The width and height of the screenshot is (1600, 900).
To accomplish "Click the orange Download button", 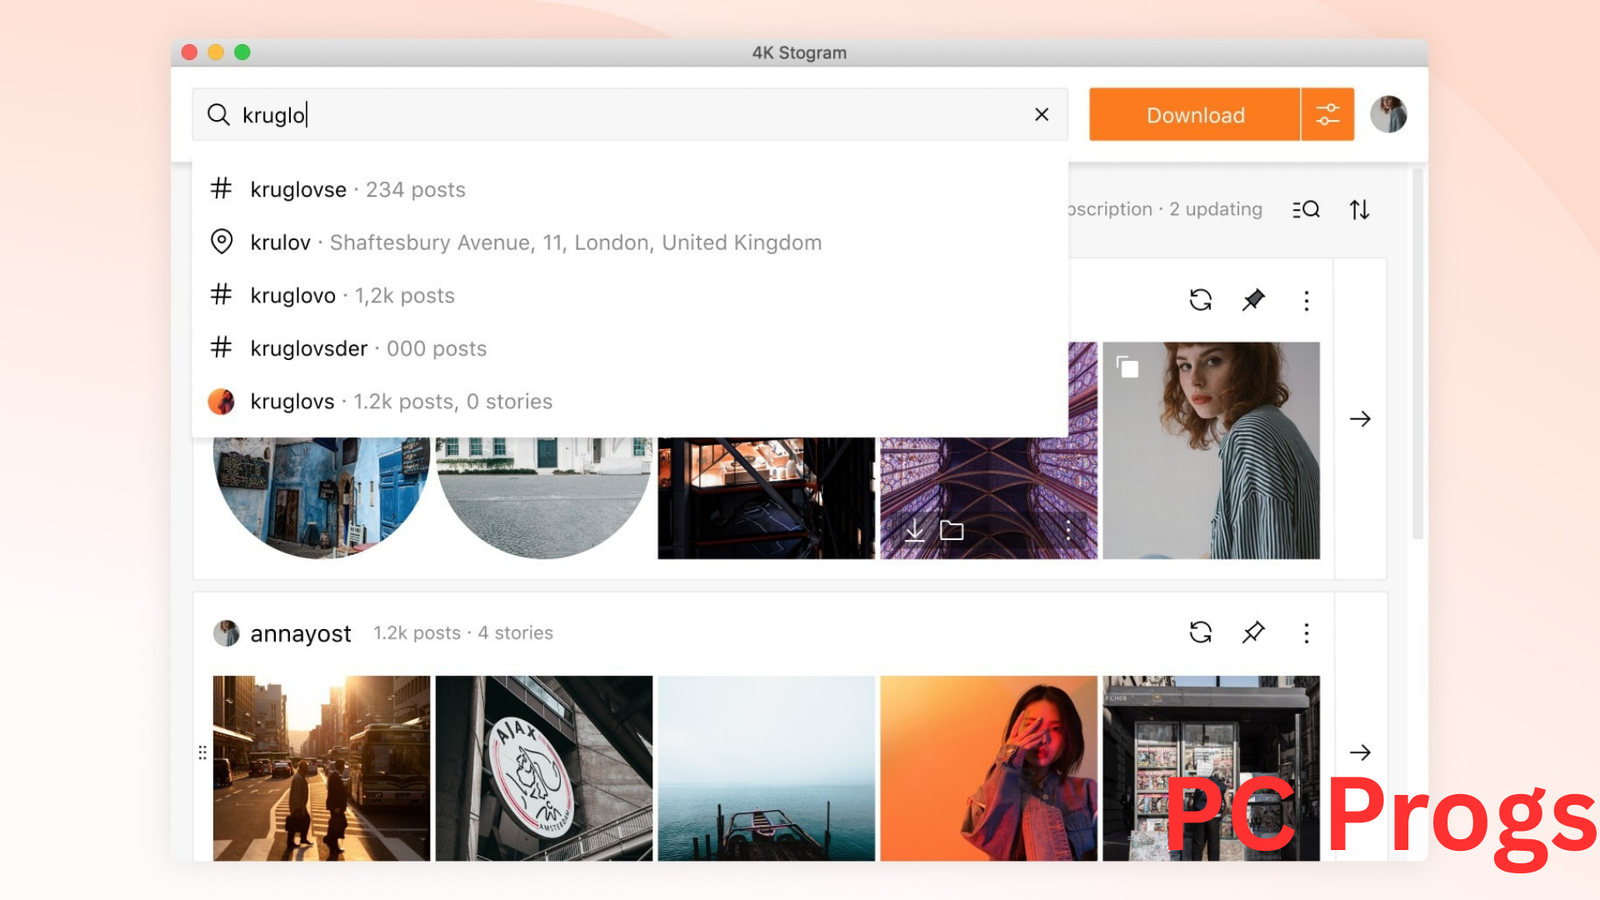I will (1195, 115).
